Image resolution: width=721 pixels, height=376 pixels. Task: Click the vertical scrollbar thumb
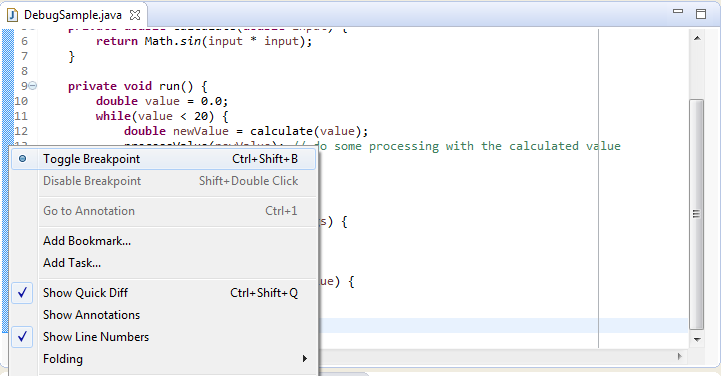[697, 214]
